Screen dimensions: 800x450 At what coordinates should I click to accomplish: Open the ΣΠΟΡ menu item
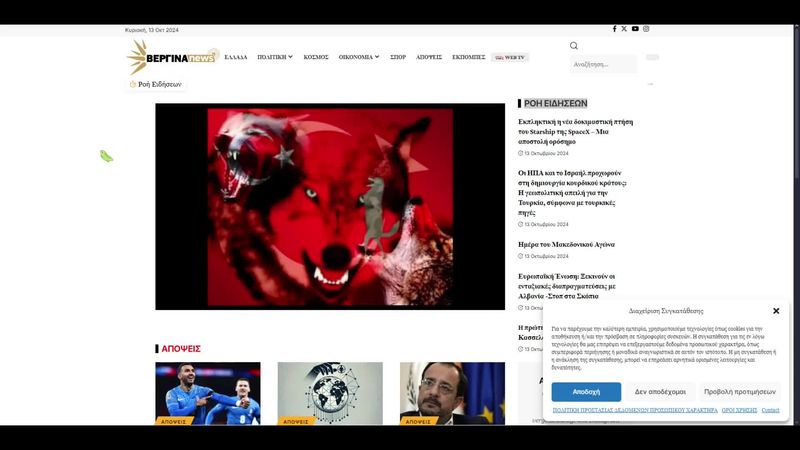[x=398, y=57]
